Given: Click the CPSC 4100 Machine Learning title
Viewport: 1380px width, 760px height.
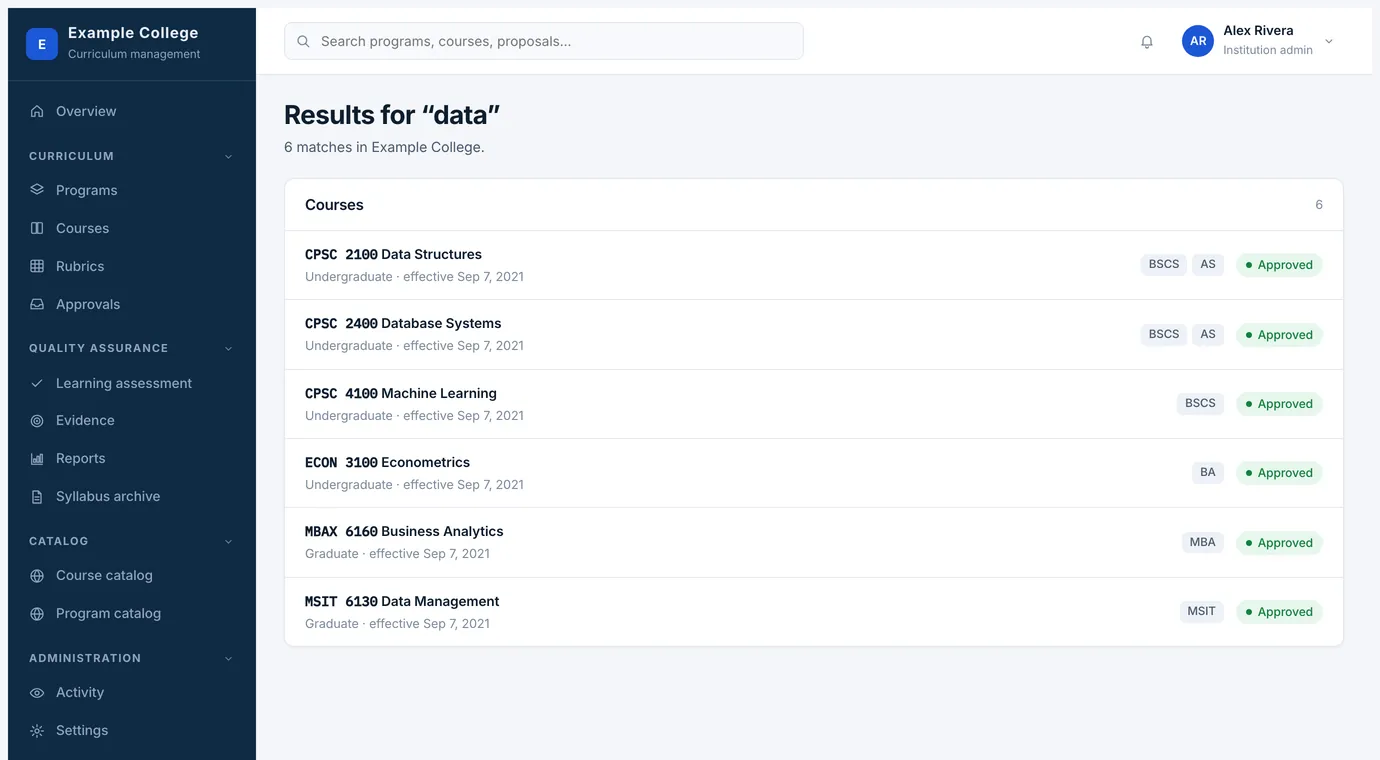Looking at the screenshot, I should [x=401, y=393].
